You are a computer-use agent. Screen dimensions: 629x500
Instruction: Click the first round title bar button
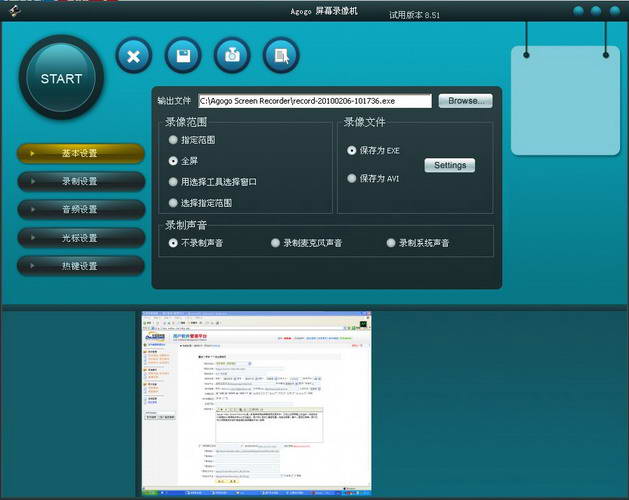point(578,11)
